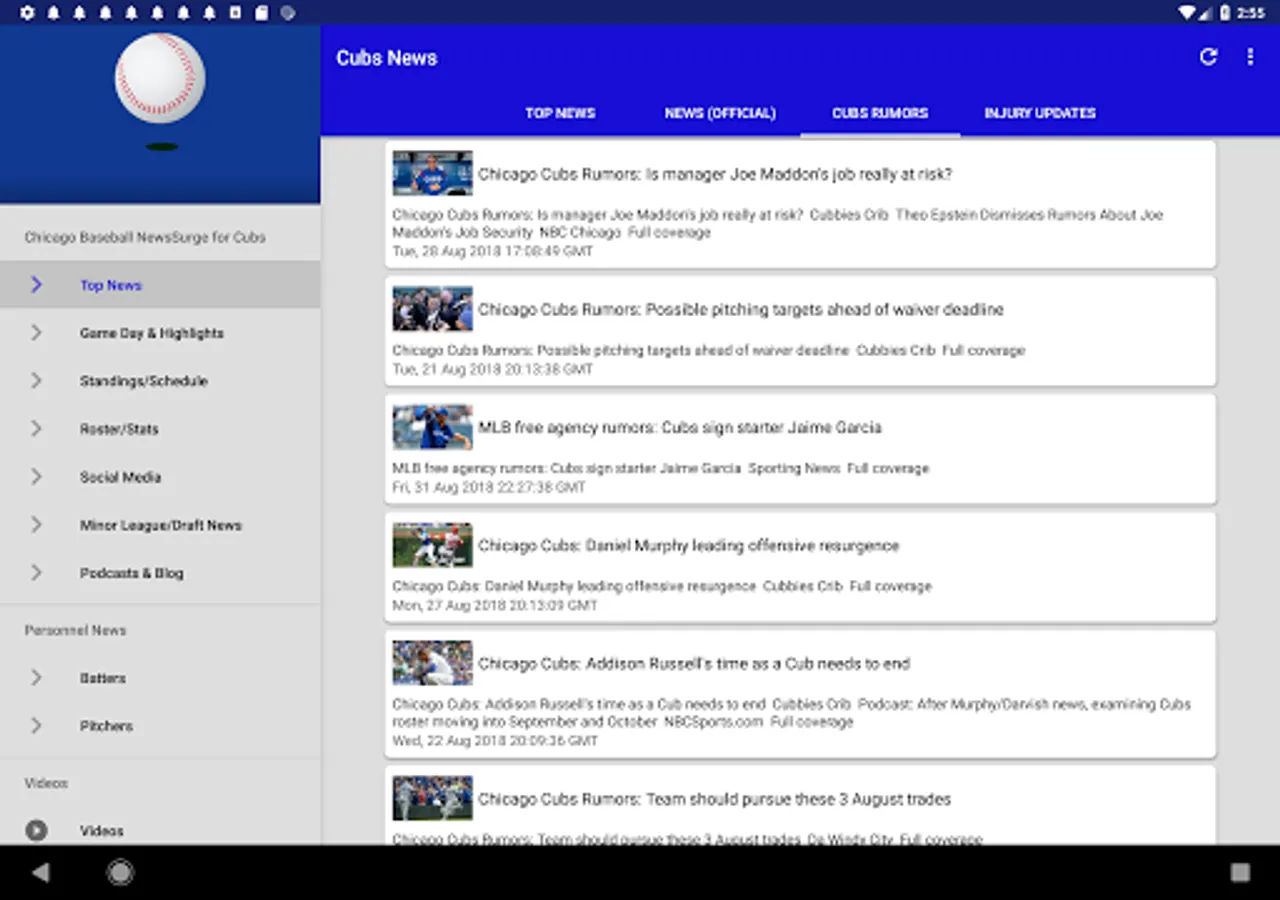Tap date Wed, 22 Aug 2018 20:09:36 GMT
Screen dimensions: 1280x900
(495, 741)
